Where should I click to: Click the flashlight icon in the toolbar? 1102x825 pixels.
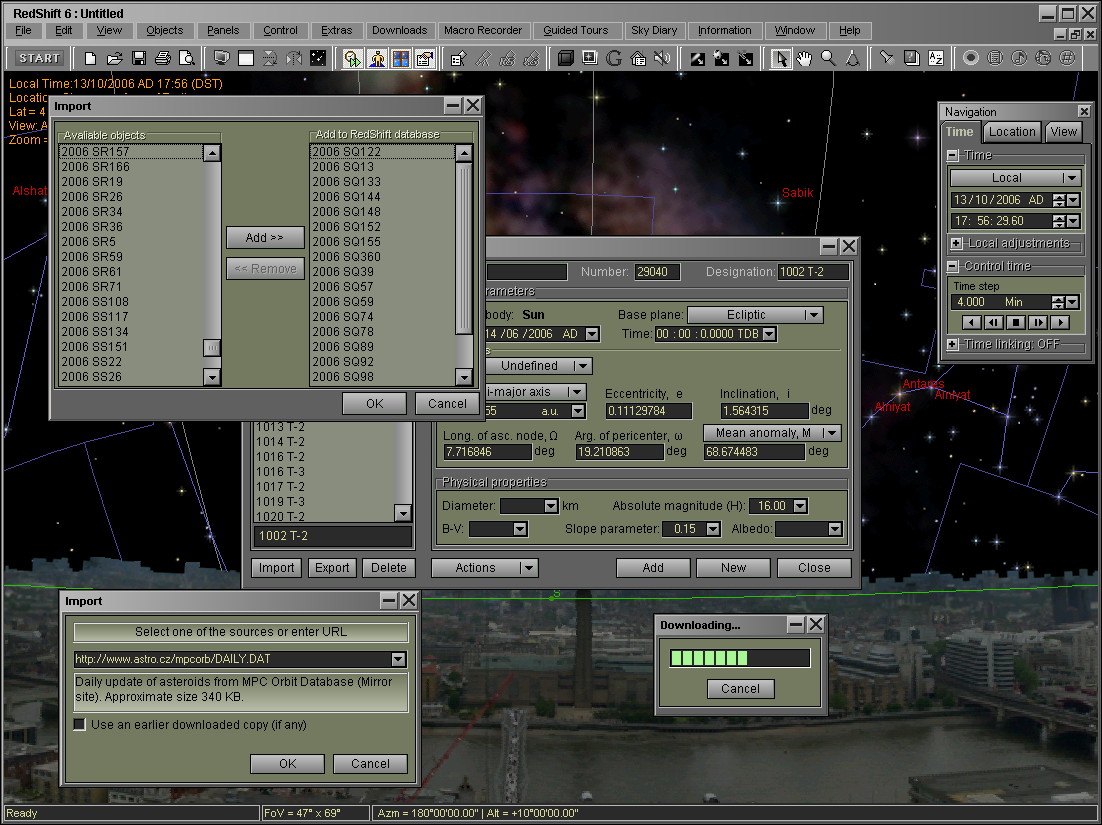(885, 58)
